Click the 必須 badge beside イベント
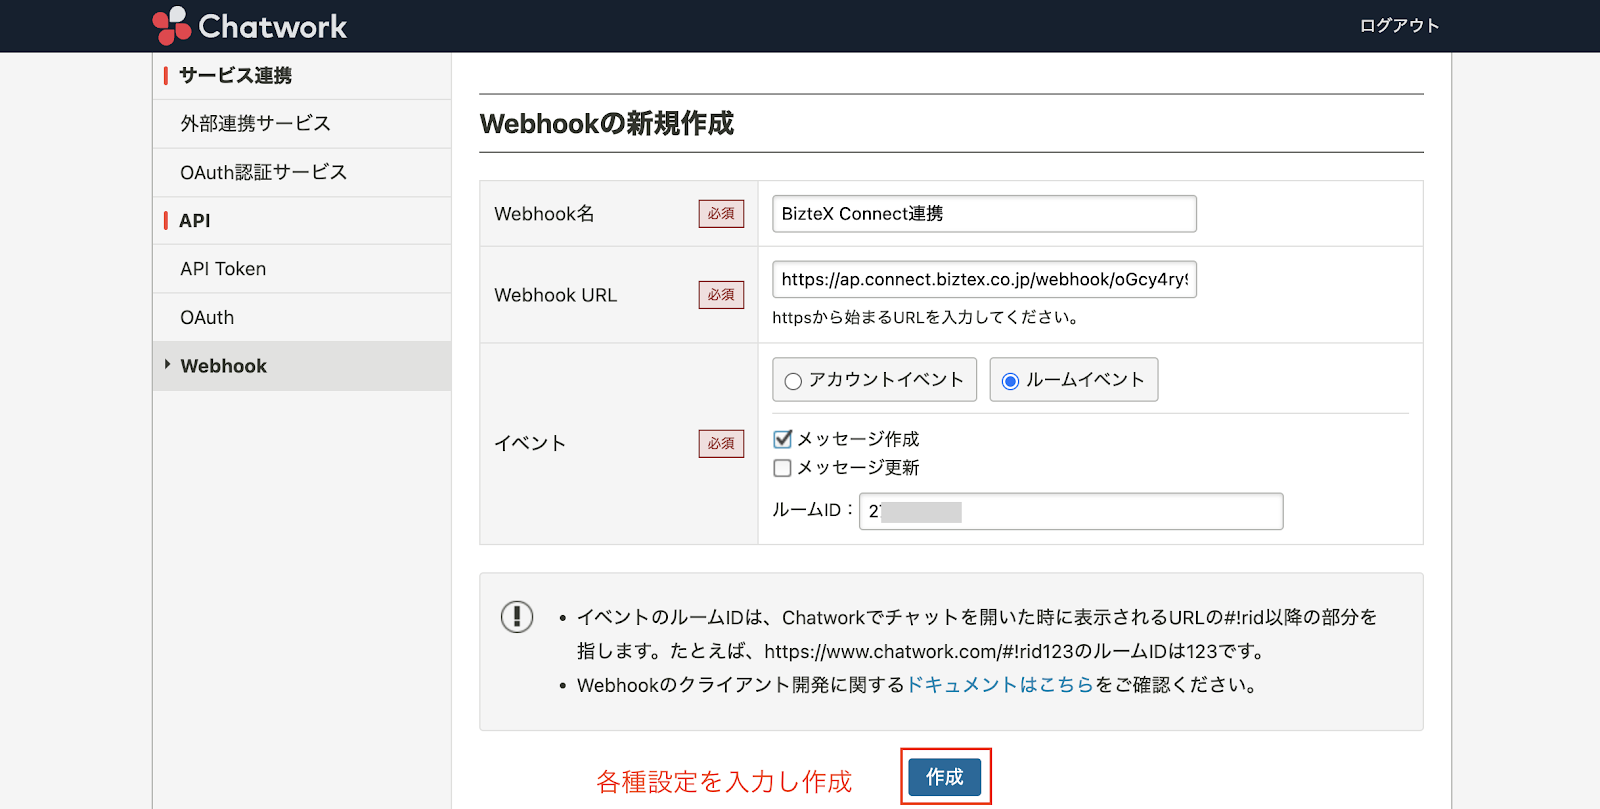The image size is (1600, 809). point(721,443)
